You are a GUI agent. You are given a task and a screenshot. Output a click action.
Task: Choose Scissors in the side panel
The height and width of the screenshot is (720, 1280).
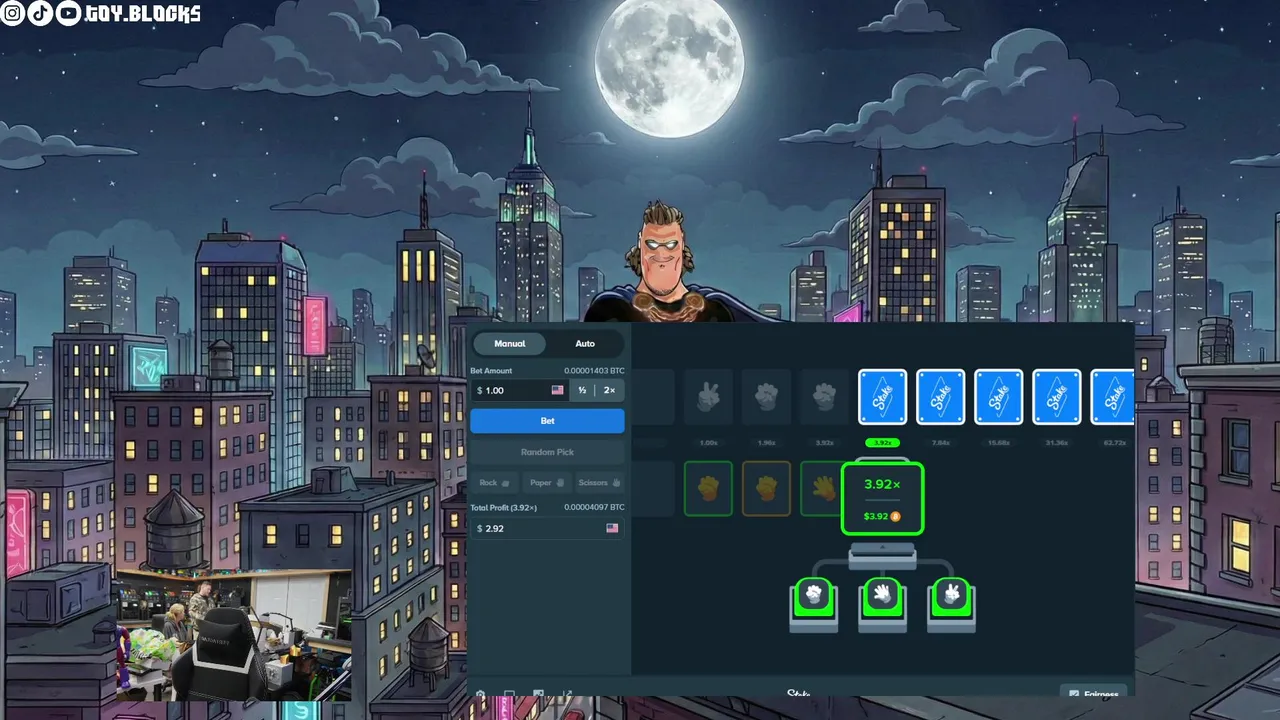coord(600,483)
